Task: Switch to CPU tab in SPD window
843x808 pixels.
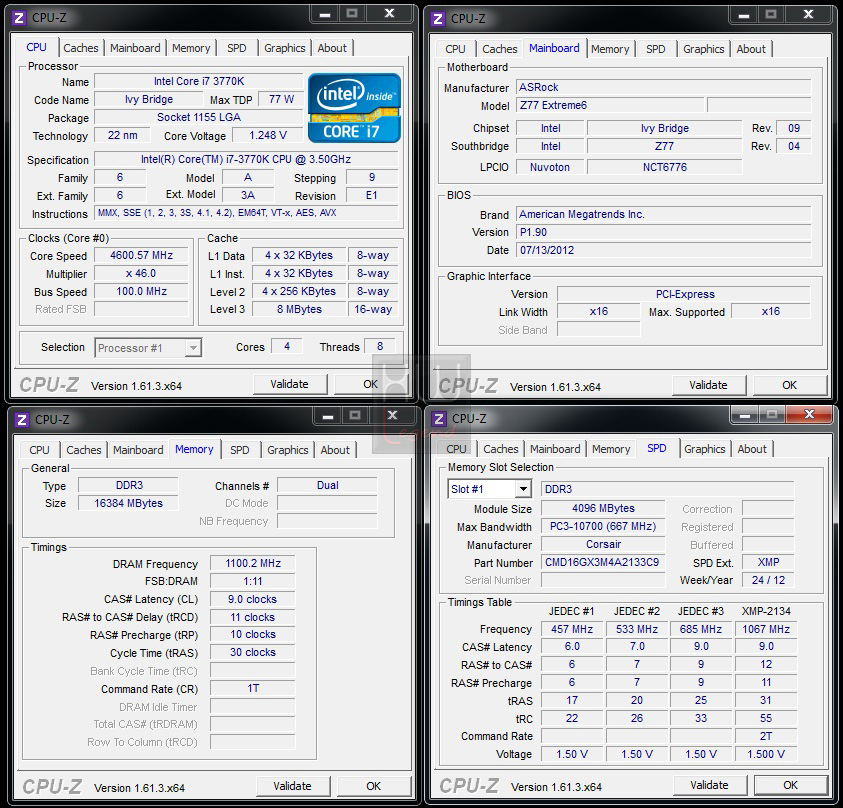Action: [x=456, y=449]
